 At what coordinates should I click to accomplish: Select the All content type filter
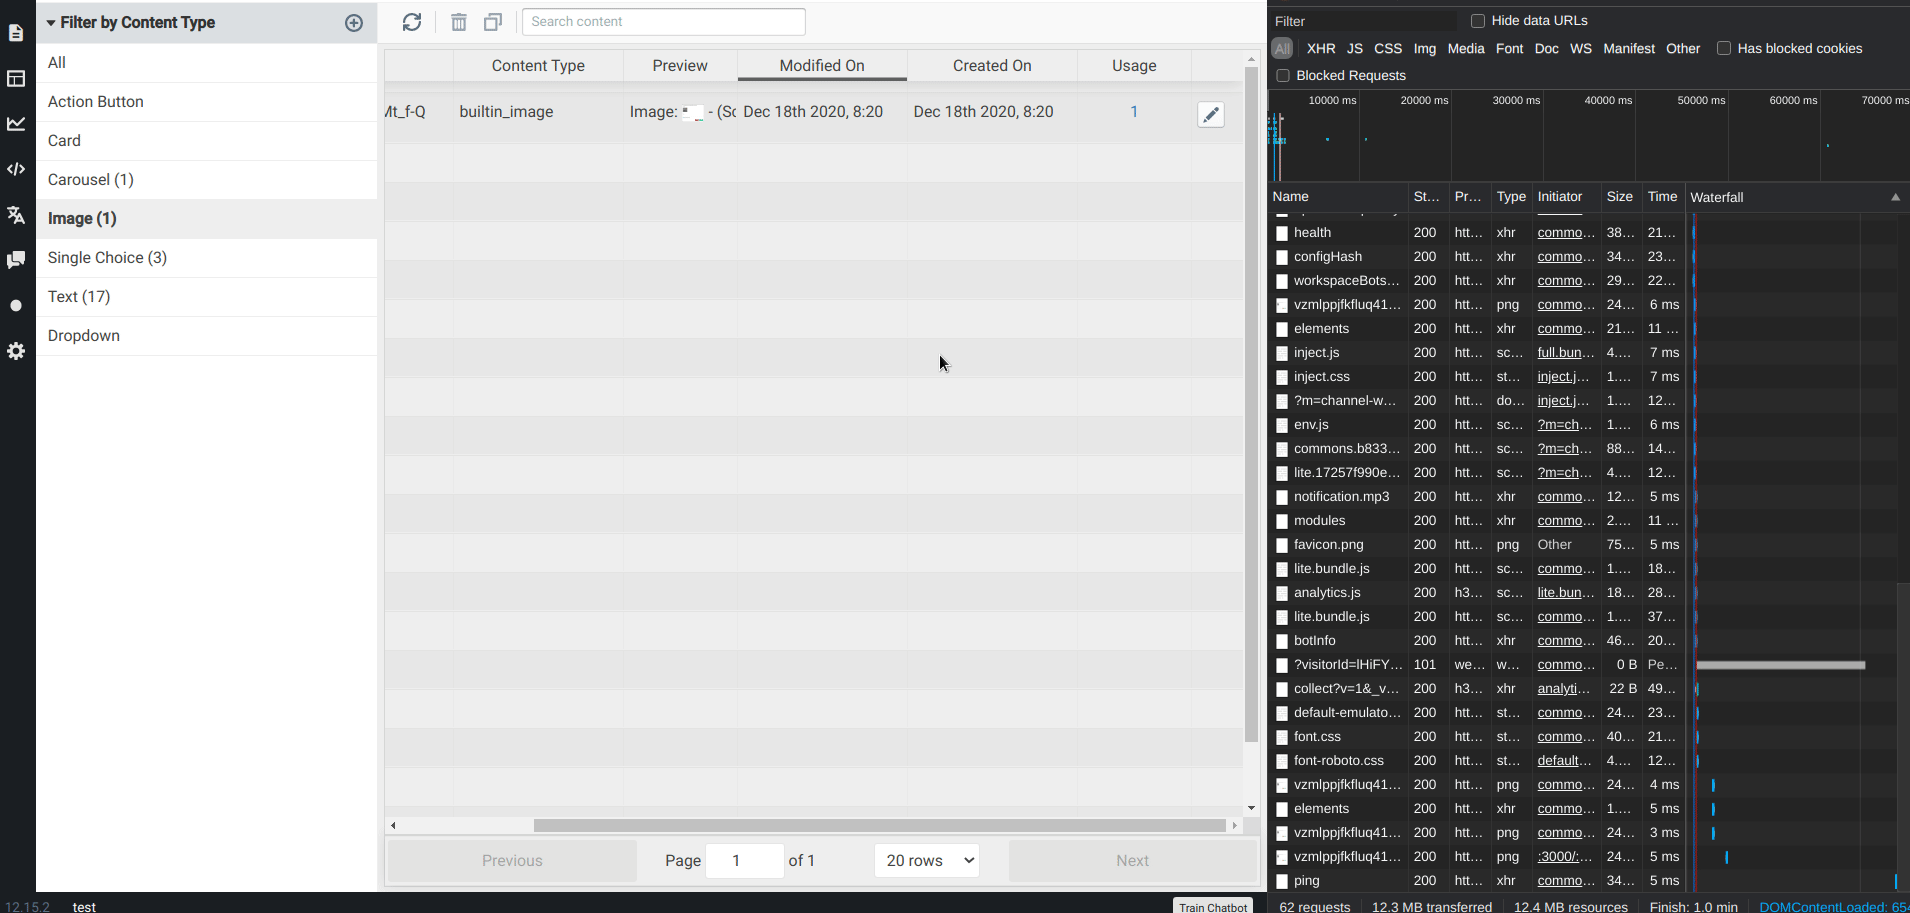207,63
